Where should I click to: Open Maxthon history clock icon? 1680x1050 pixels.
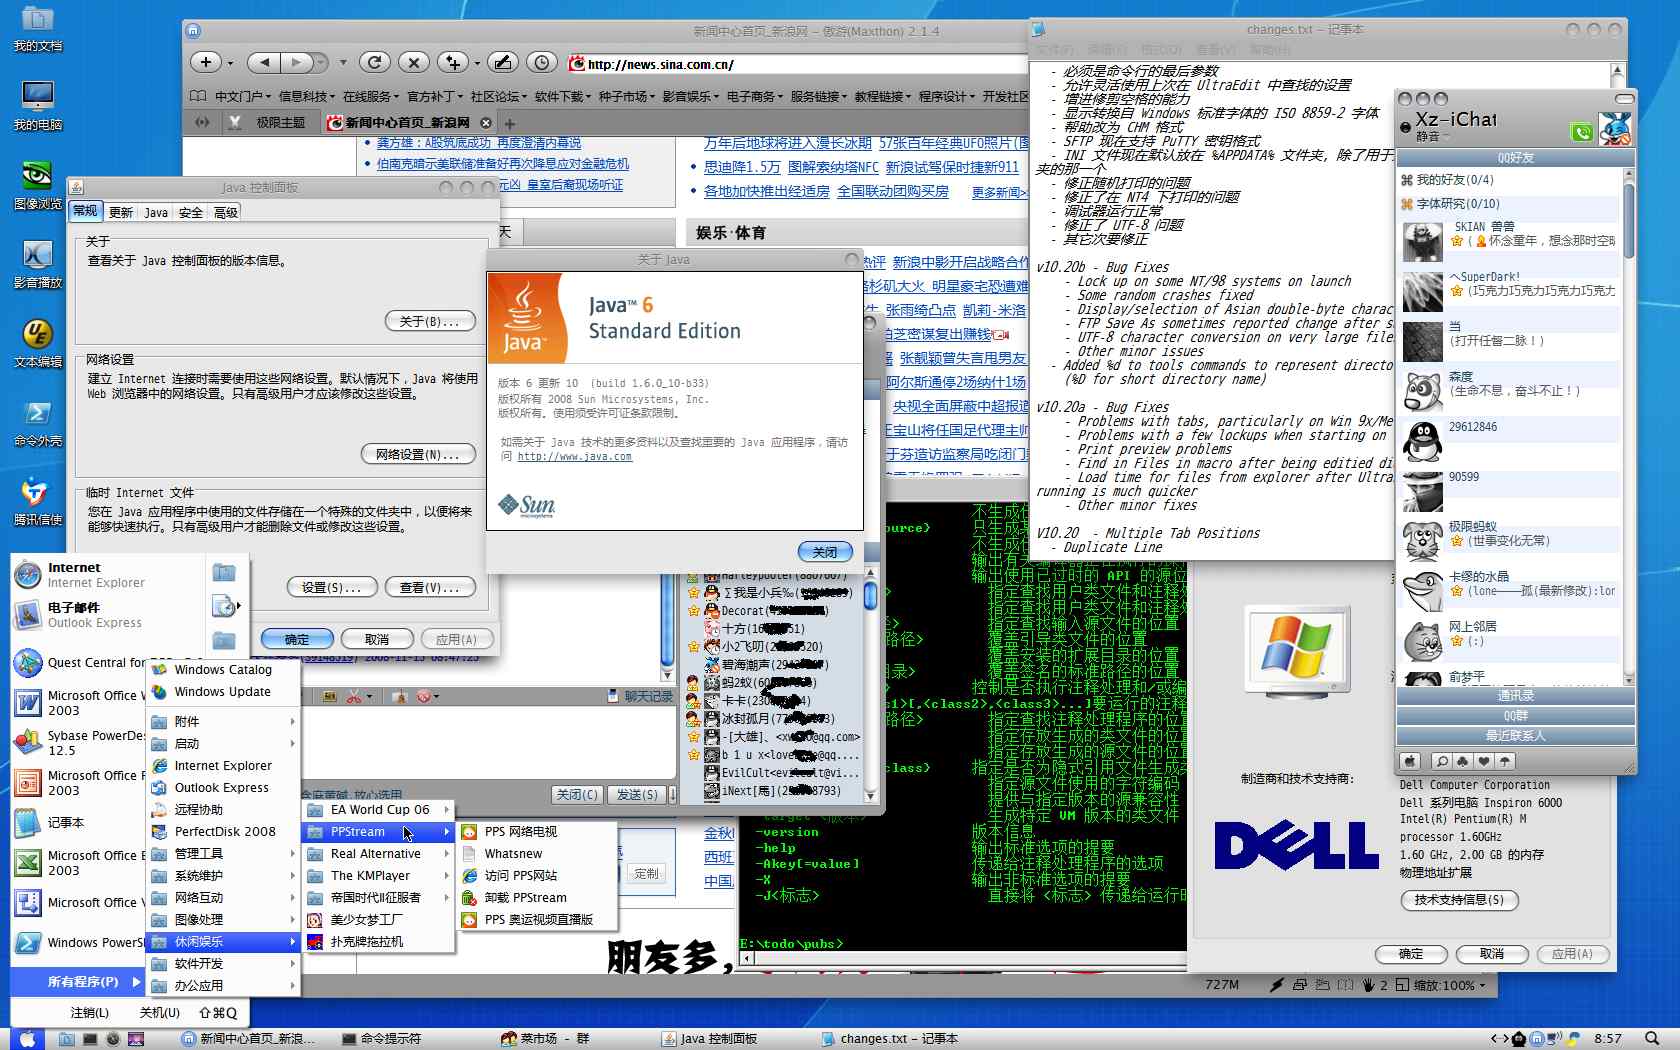pos(542,62)
